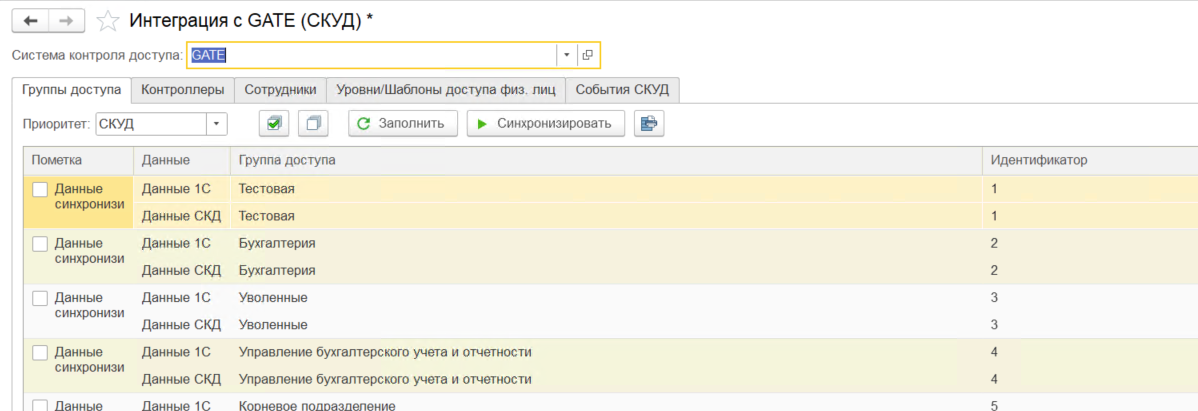1198x411 pixels.
Task: Click the uncheck all marks icon
Action: [x=314, y=124]
